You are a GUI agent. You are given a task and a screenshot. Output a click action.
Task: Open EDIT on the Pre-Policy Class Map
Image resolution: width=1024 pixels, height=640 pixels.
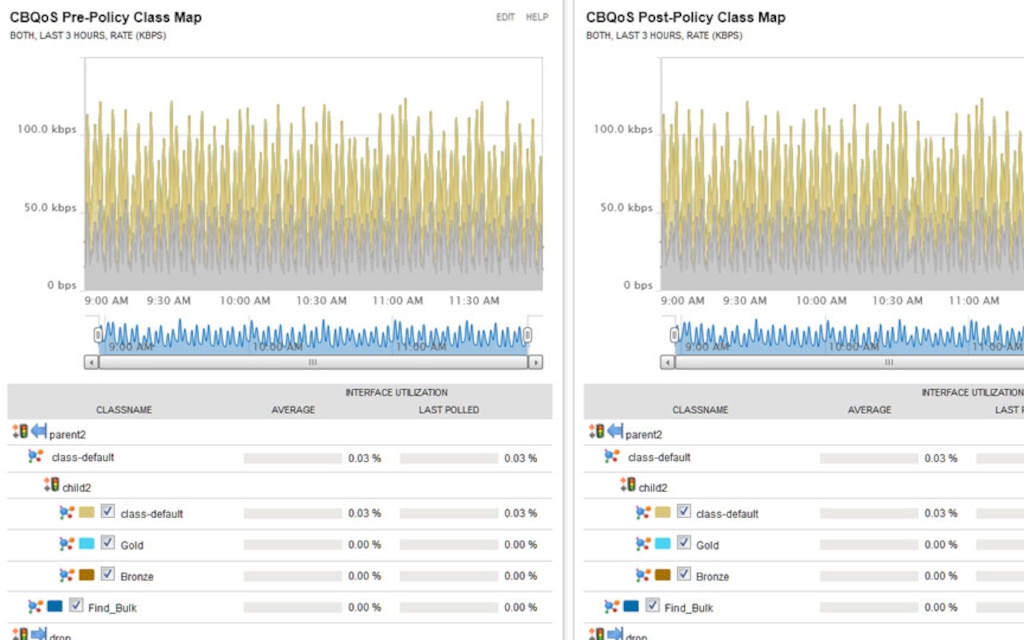(503, 17)
